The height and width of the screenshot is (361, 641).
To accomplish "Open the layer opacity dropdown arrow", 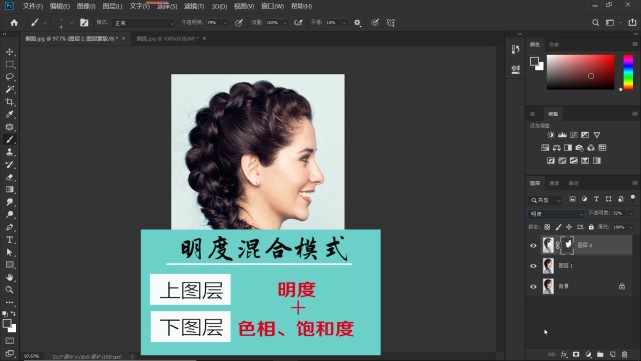I will 631,213.
